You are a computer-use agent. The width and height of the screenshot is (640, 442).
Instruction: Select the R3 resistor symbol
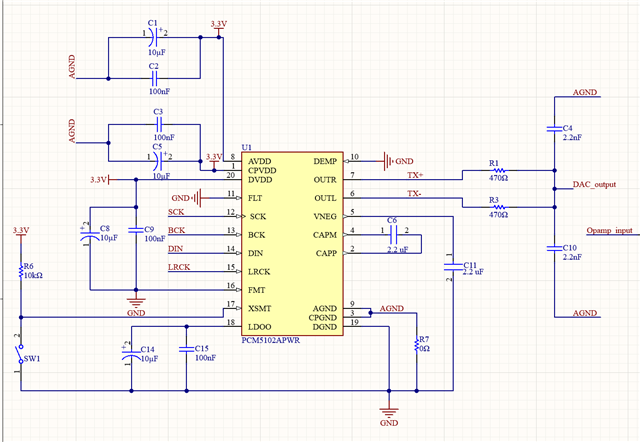pyautogui.click(x=499, y=207)
